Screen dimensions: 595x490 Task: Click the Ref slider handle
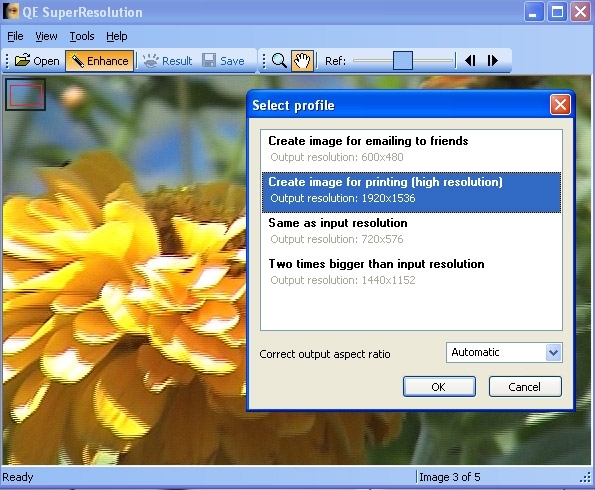click(x=403, y=60)
